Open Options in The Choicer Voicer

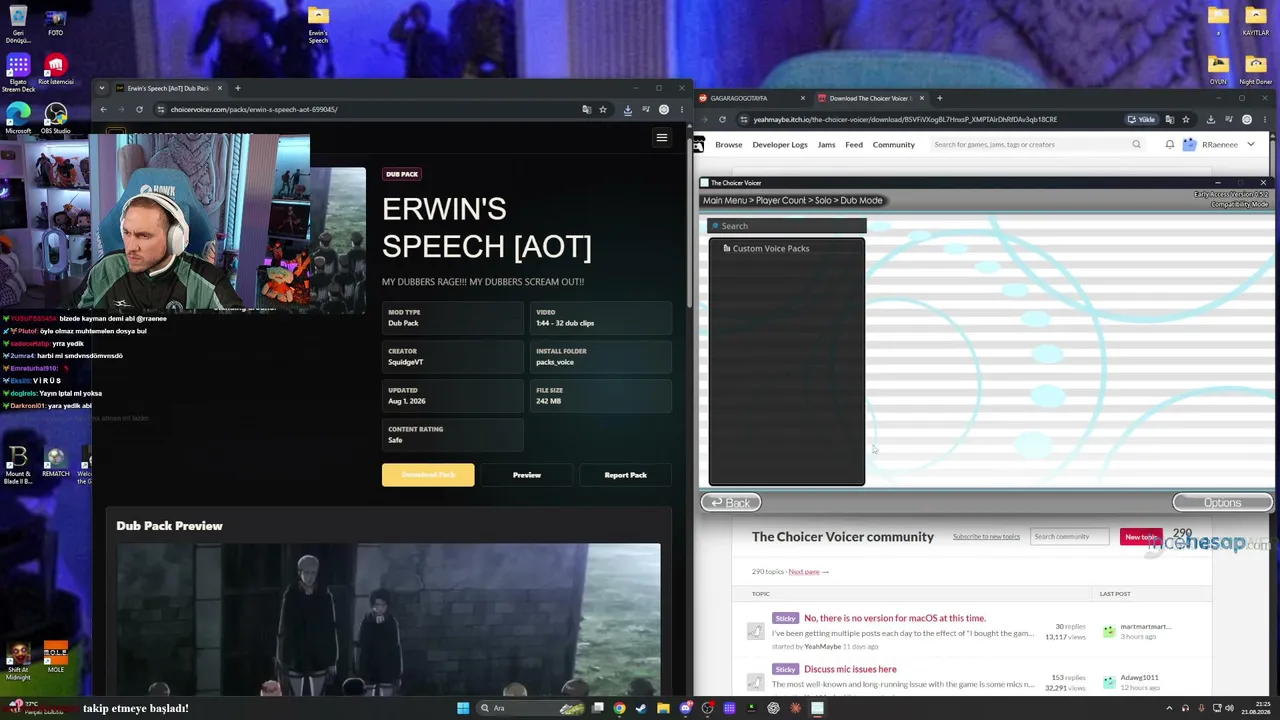[1222, 502]
